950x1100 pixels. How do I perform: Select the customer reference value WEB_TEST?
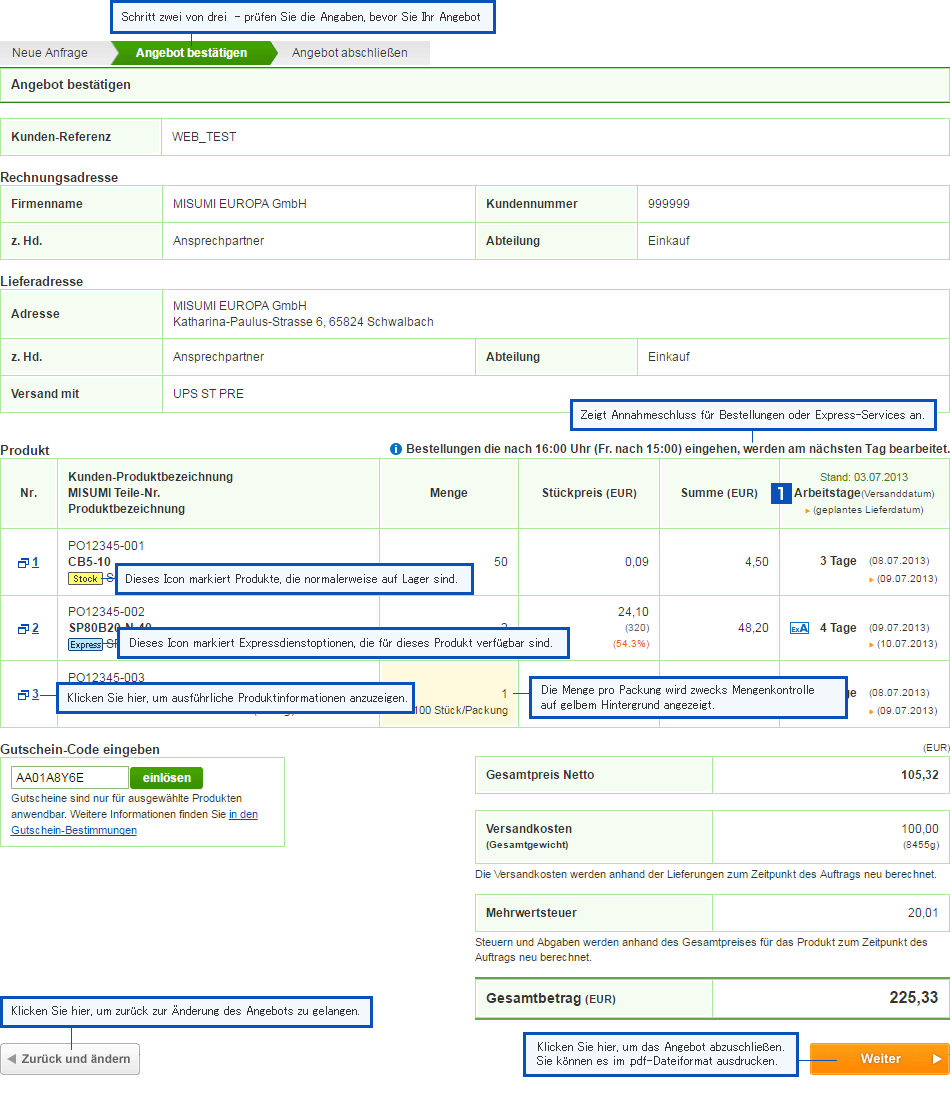204,137
